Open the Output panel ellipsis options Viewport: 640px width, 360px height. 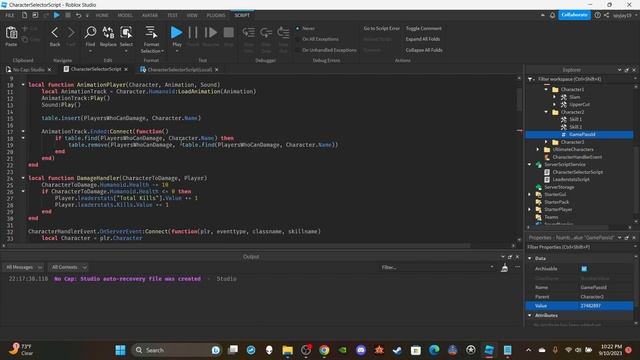pyautogui.click(x=518, y=267)
